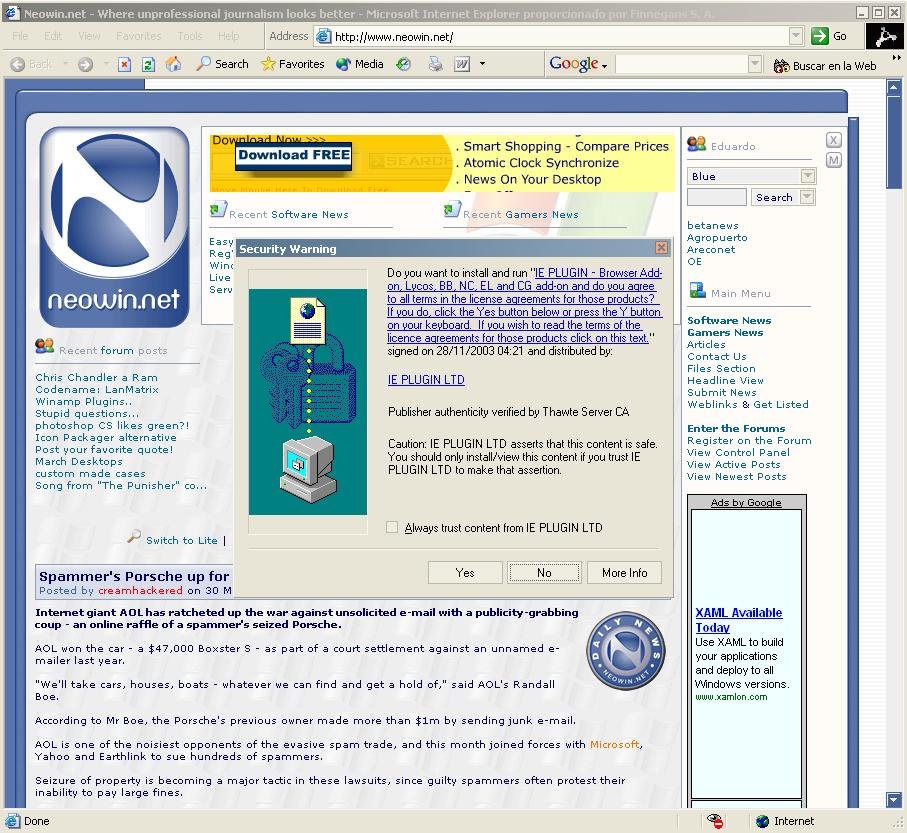Open the File menu

[20, 36]
